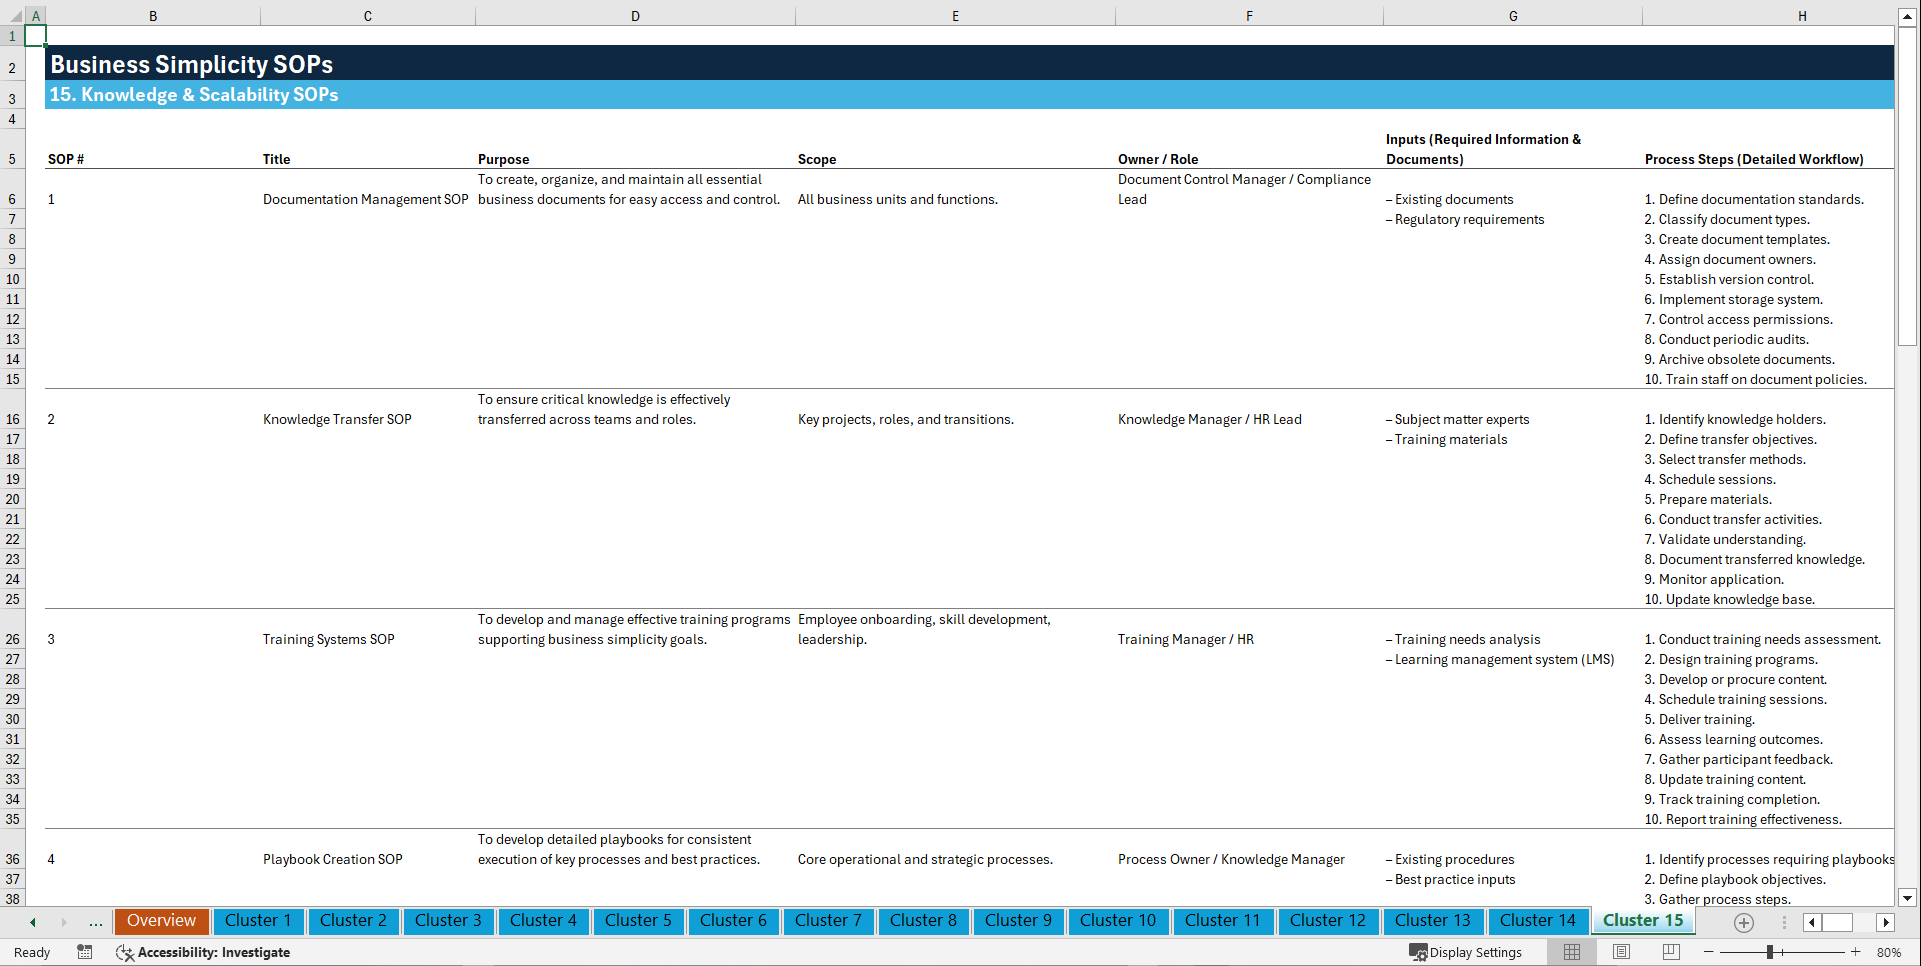Zoom in using the plus zoom icon
Image resolution: width=1921 pixels, height=966 pixels.
pyautogui.click(x=1856, y=952)
